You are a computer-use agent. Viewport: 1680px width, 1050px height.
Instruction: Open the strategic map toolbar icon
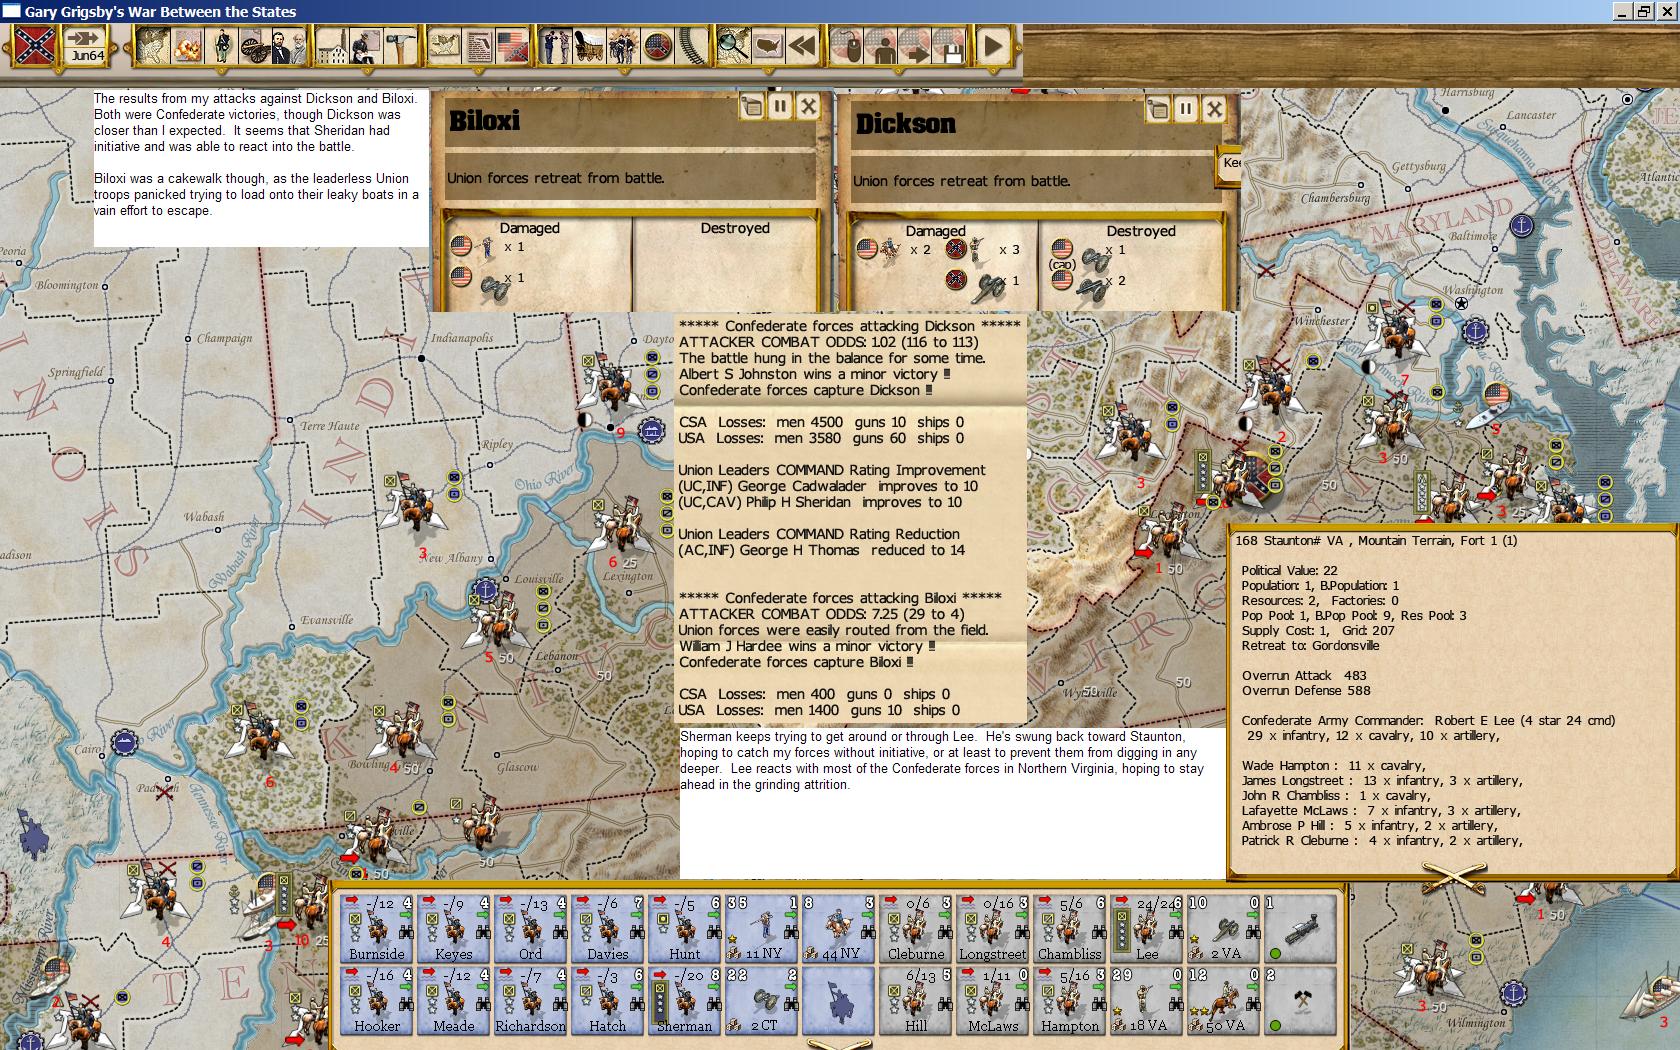coord(152,46)
